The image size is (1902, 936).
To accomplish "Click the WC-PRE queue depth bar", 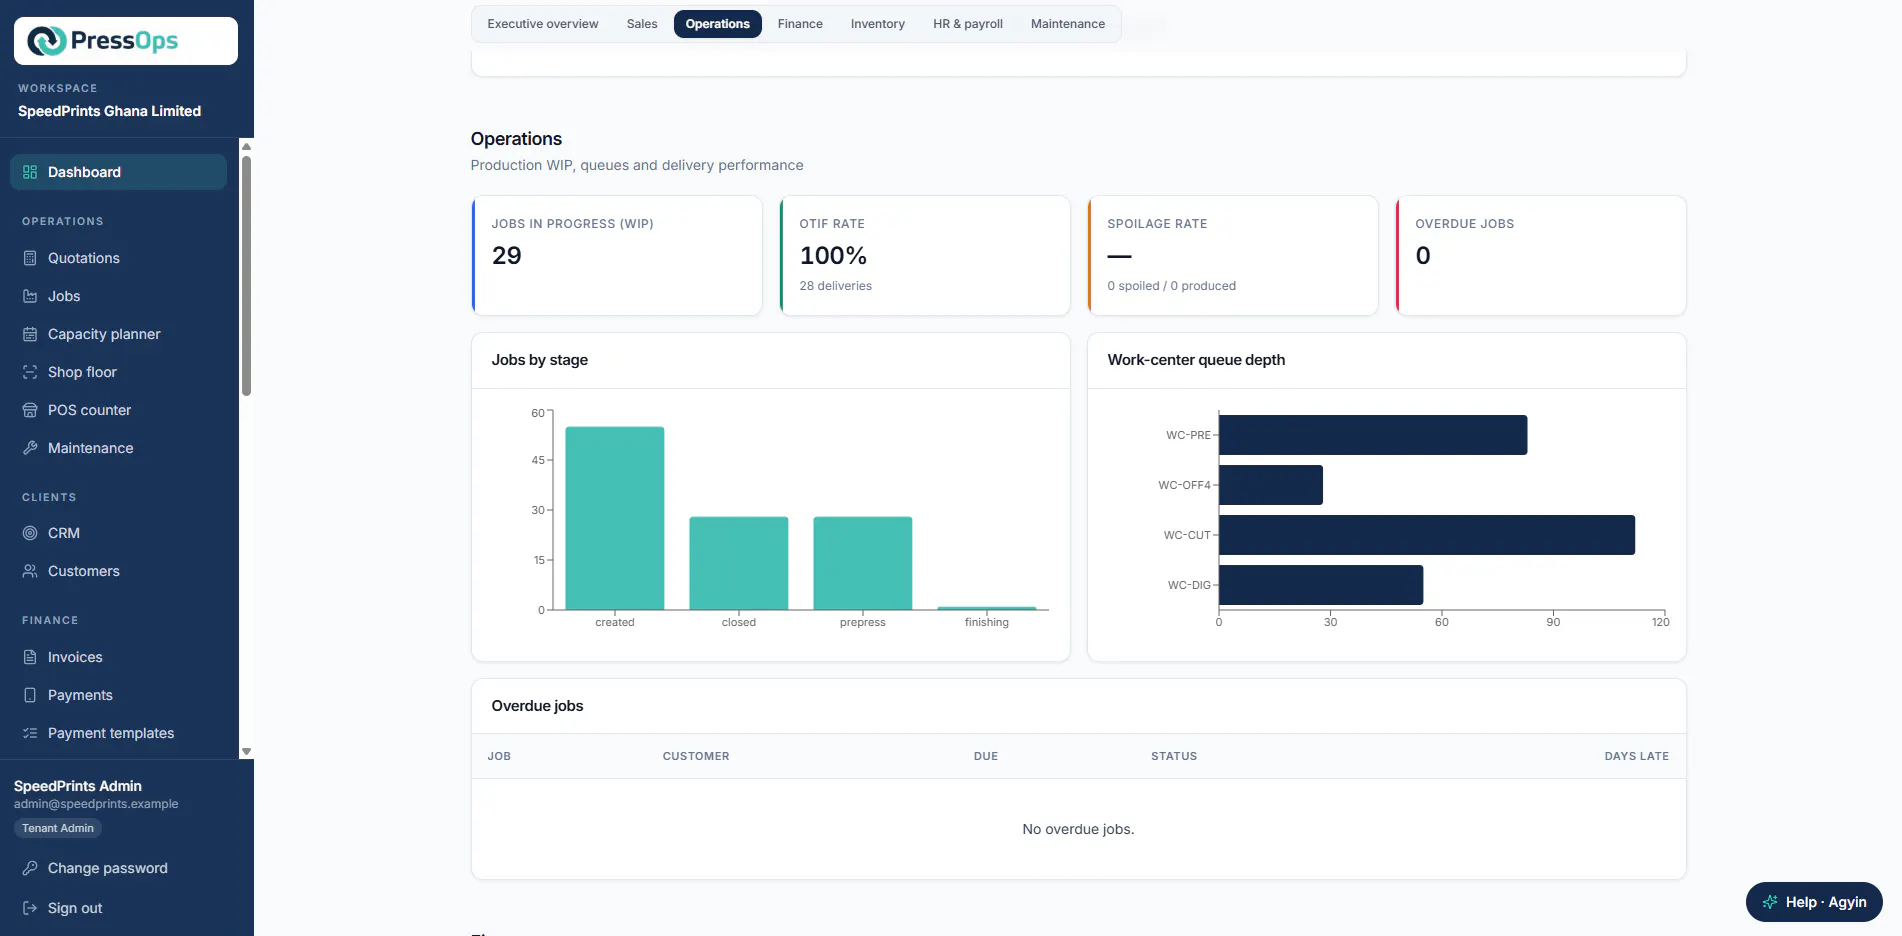I will coord(1373,435).
